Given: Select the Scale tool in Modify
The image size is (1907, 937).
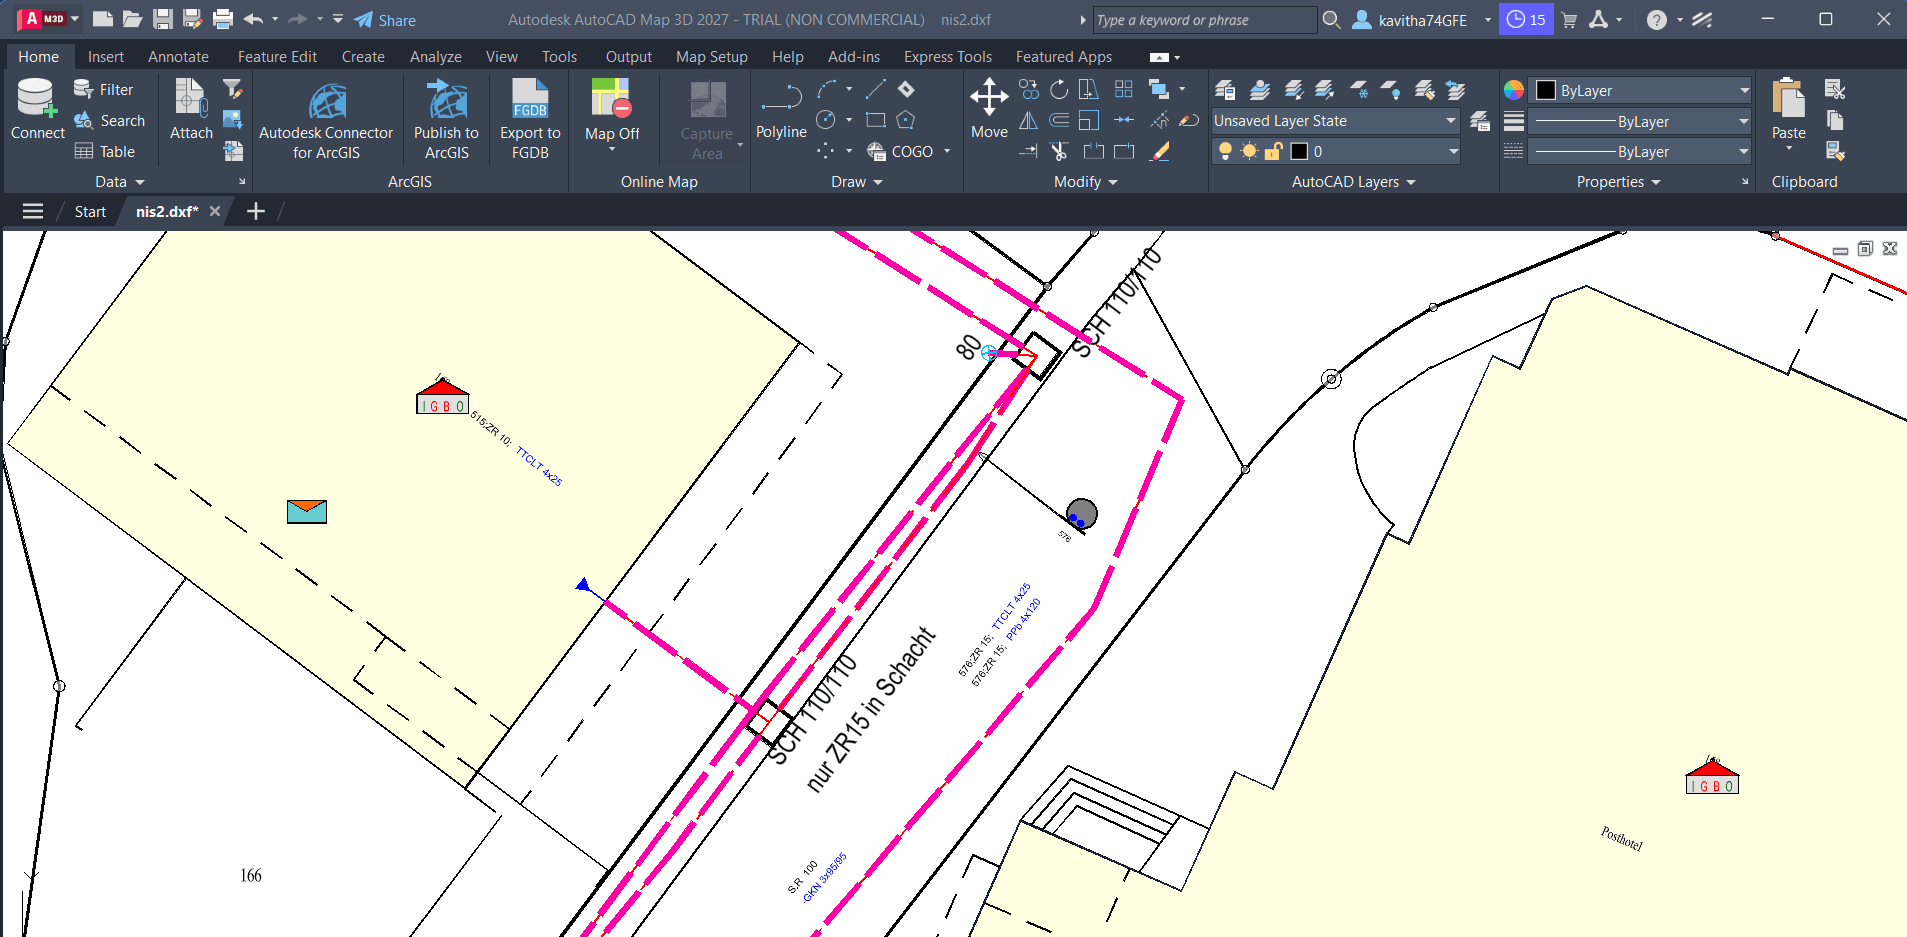Looking at the screenshot, I should coord(1089,121).
